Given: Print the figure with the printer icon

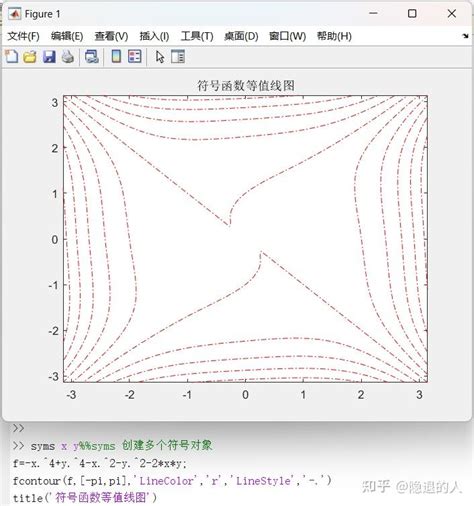Looking at the screenshot, I should click(68, 57).
